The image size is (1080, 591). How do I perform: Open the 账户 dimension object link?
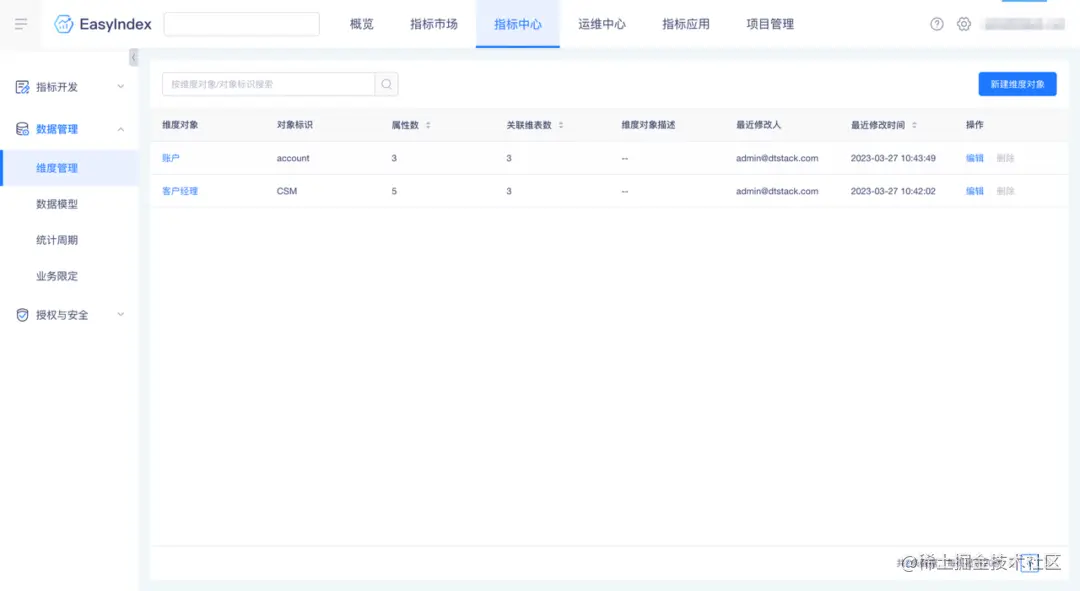(x=171, y=158)
